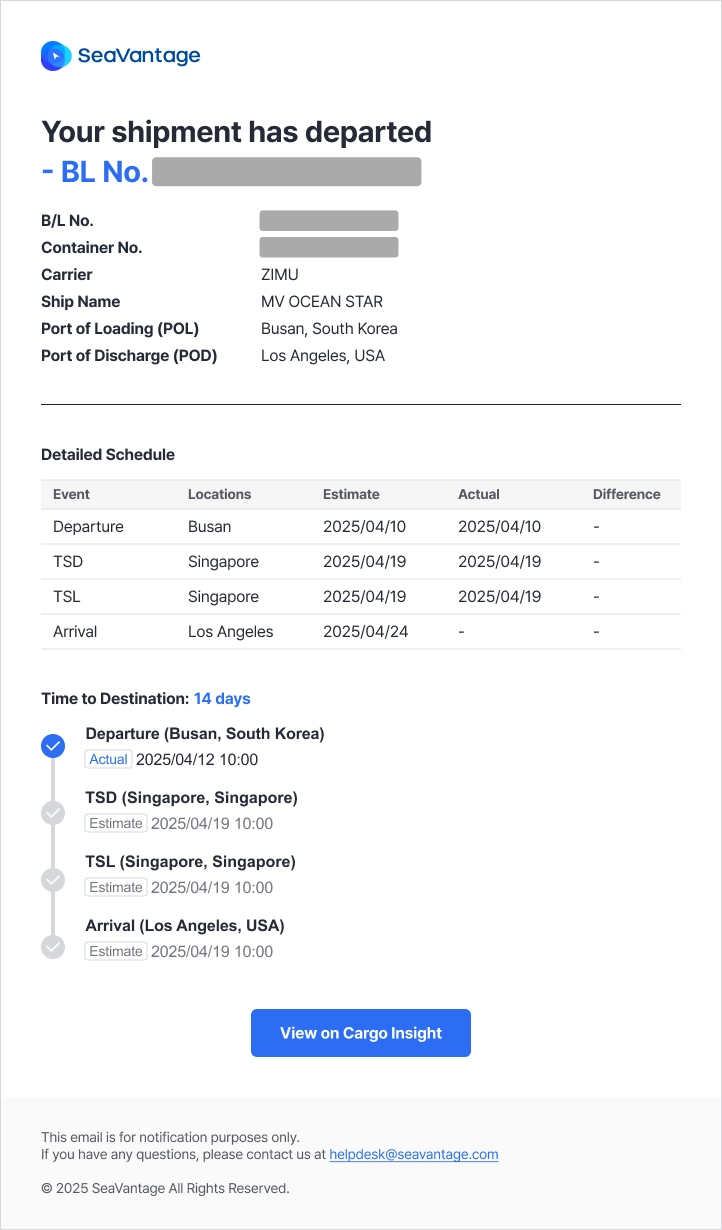Click the Locations column header

(x=219, y=494)
